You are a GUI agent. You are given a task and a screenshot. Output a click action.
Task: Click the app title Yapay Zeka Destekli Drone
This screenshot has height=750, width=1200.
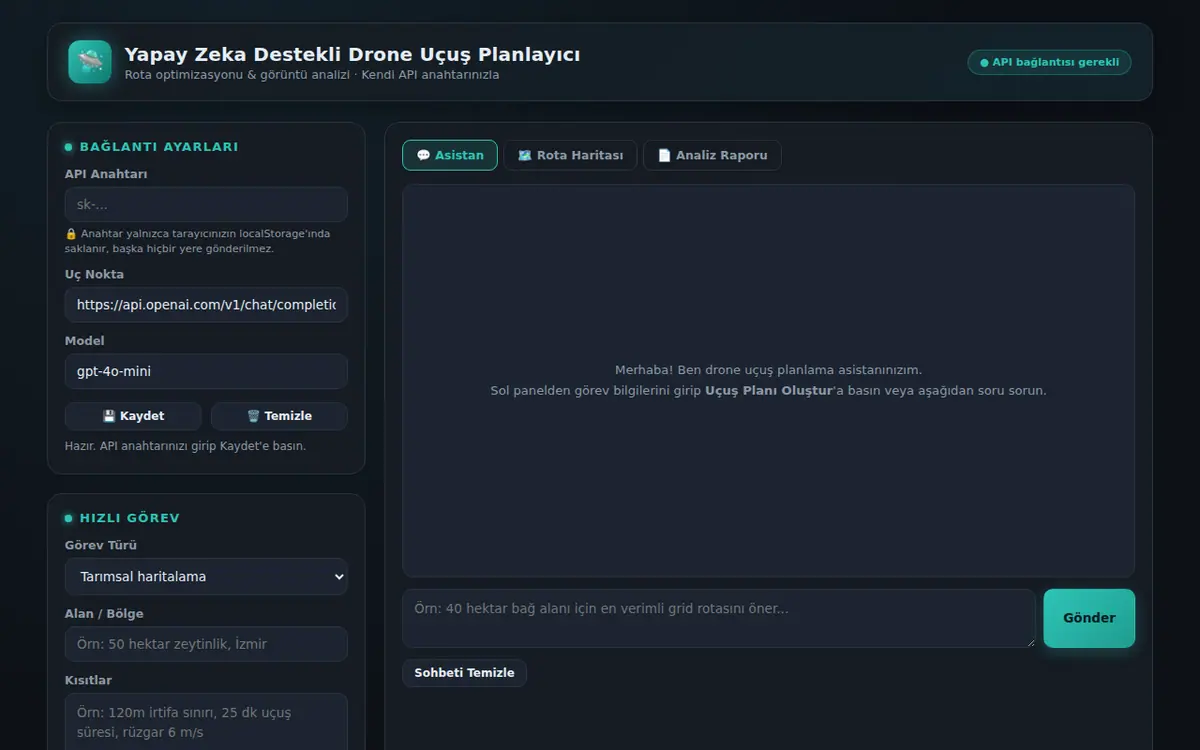352,54
